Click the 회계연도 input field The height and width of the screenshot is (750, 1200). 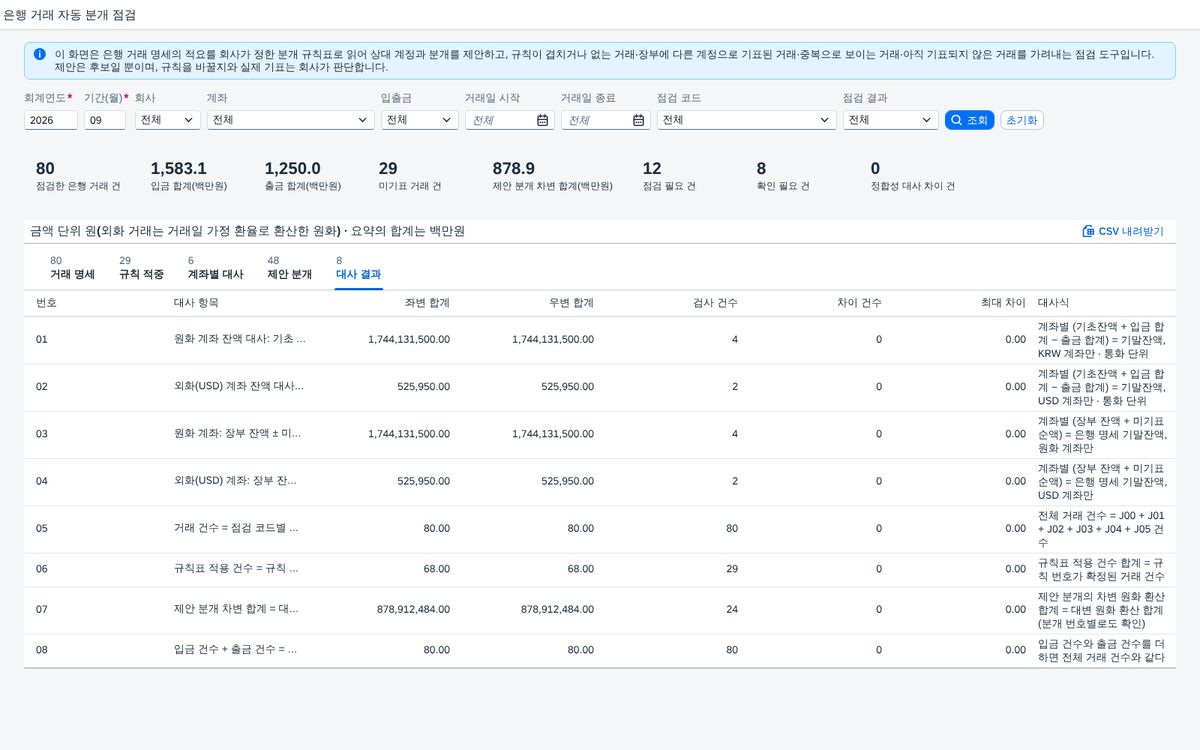point(51,120)
